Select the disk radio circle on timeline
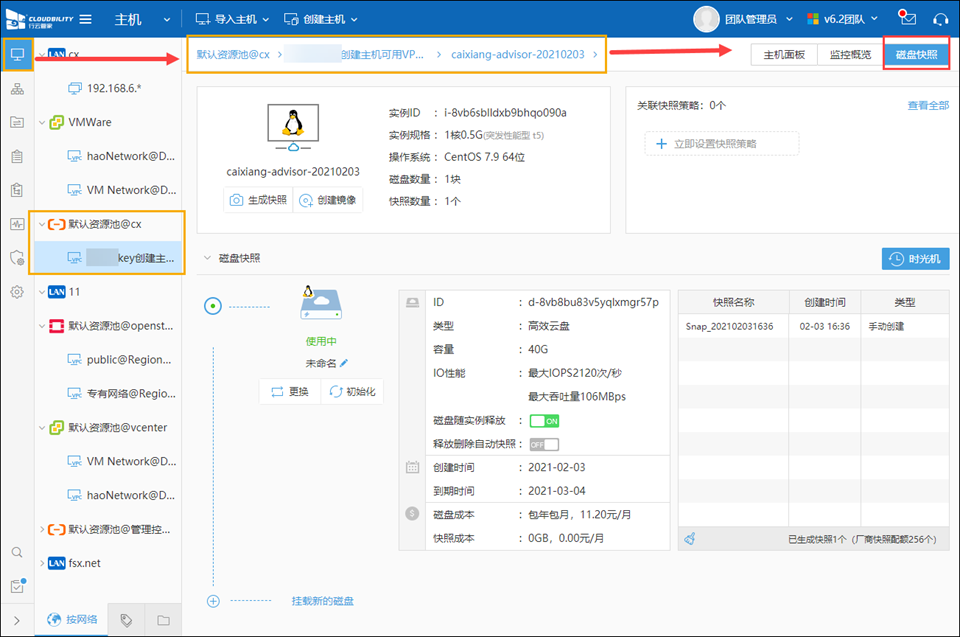 tap(212, 307)
